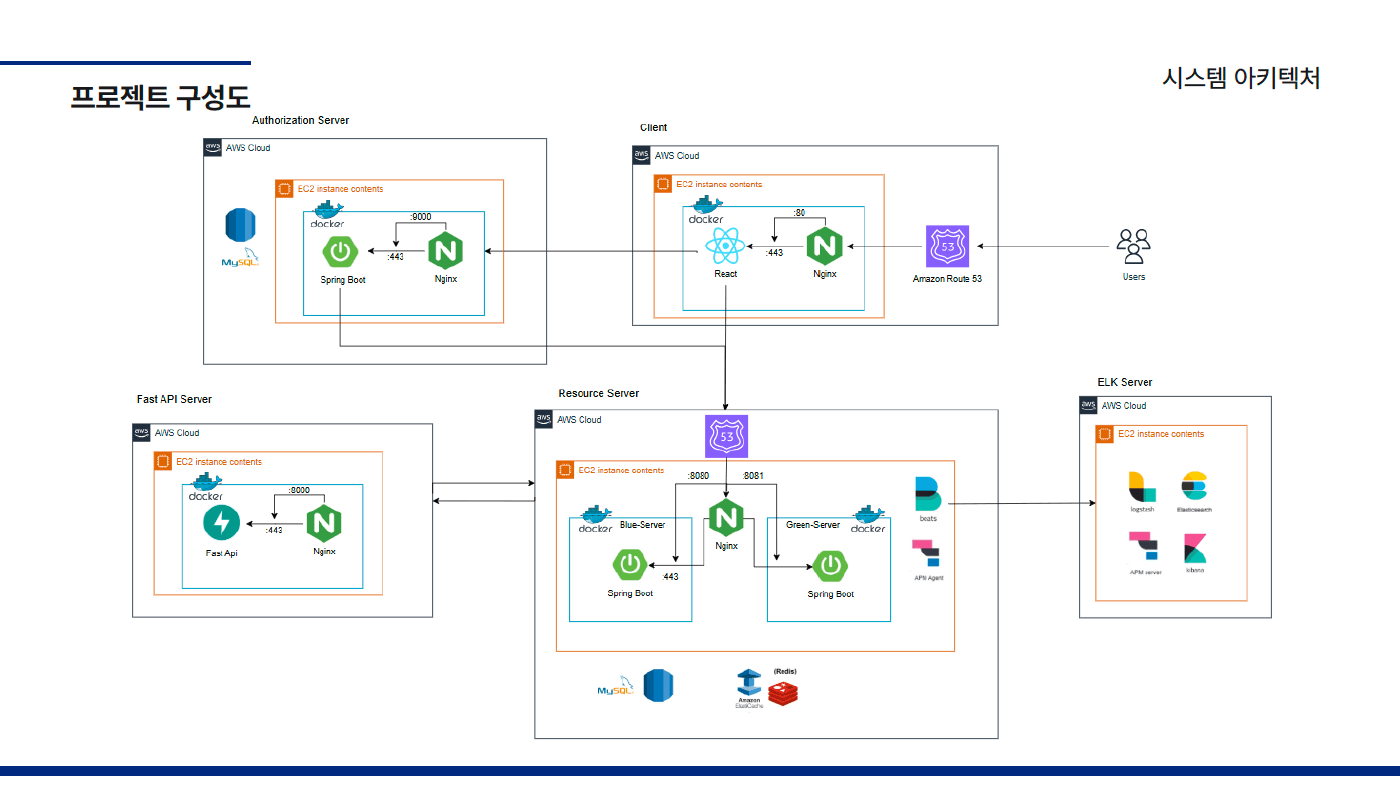Select the Nginx icon in the Client box
The height and width of the screenshot is (788, 1400).
825,246
